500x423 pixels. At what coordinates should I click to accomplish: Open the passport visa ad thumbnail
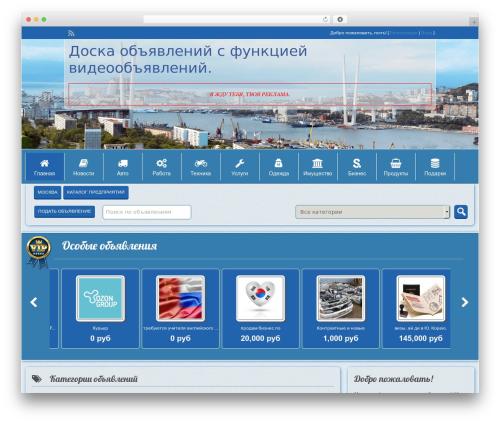tap(421, 298)
